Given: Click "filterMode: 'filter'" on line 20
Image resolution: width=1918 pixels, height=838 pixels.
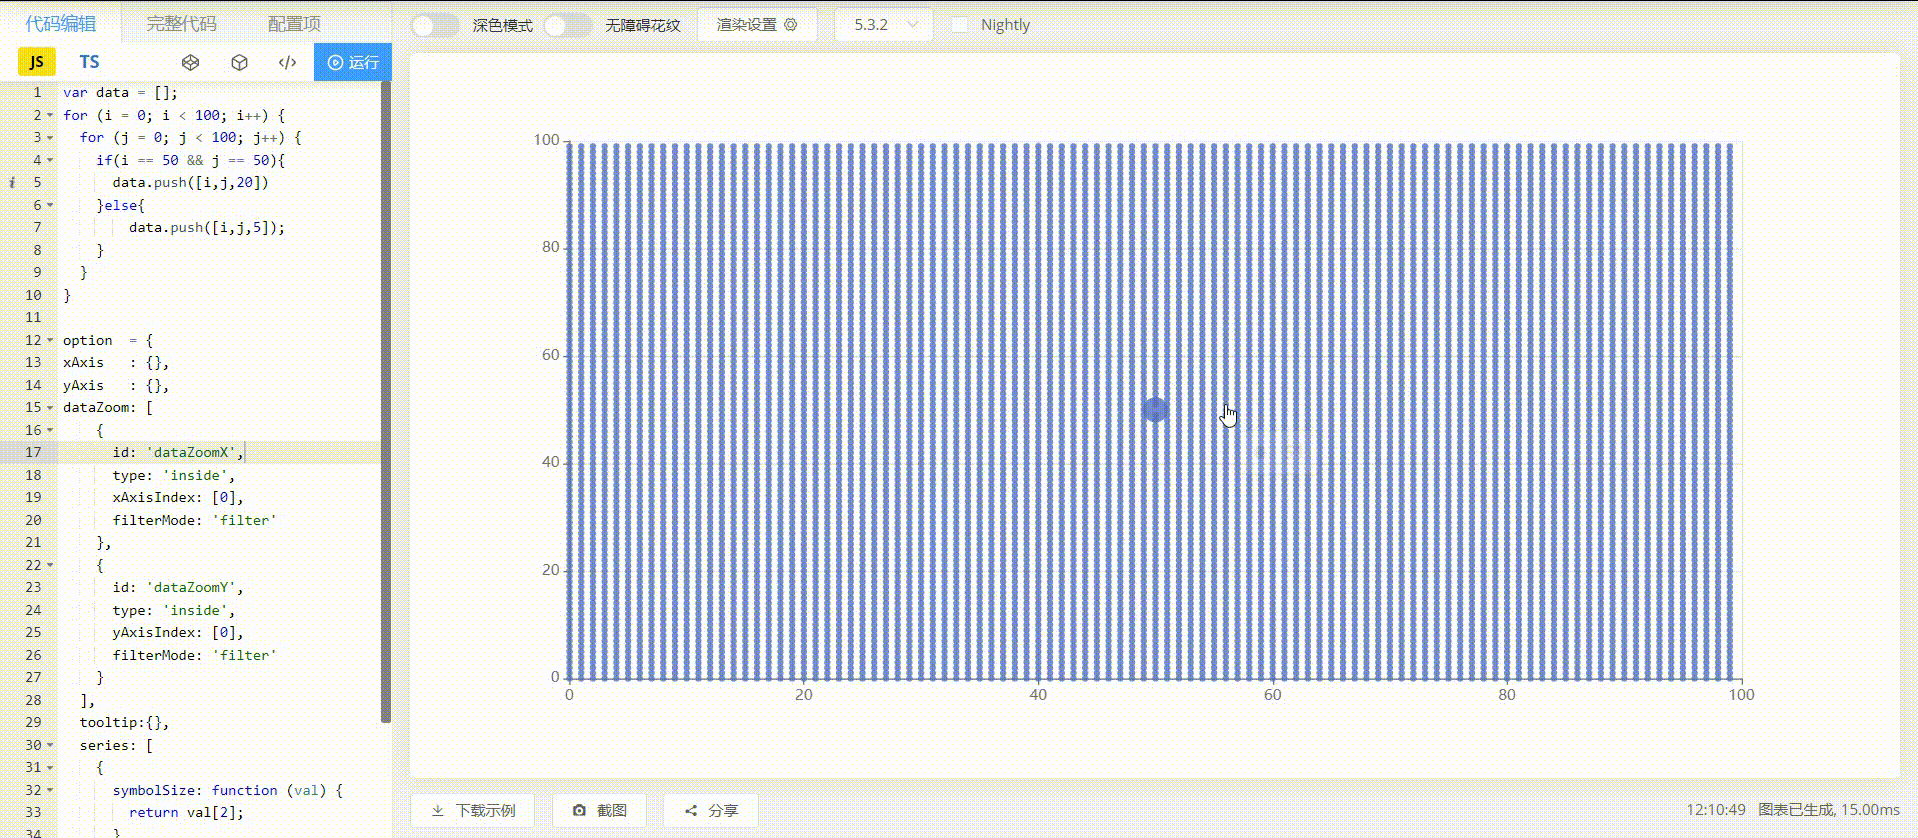Looking at the screenshot, I should [194, 520].
